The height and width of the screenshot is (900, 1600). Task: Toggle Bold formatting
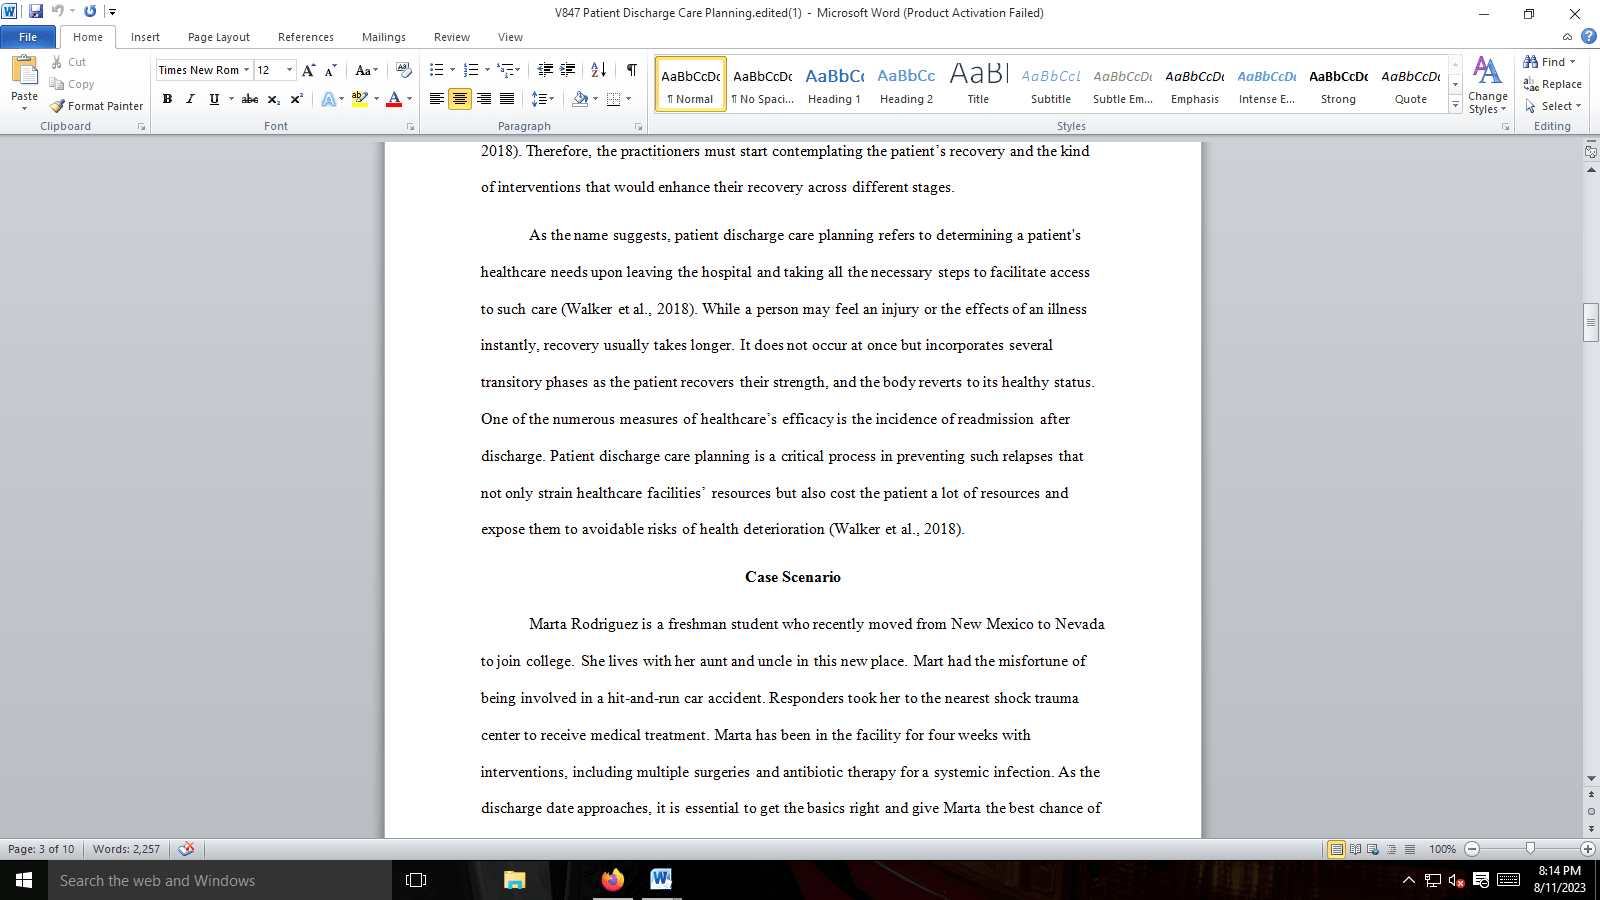pyautogui.click(x=167, y=99)
